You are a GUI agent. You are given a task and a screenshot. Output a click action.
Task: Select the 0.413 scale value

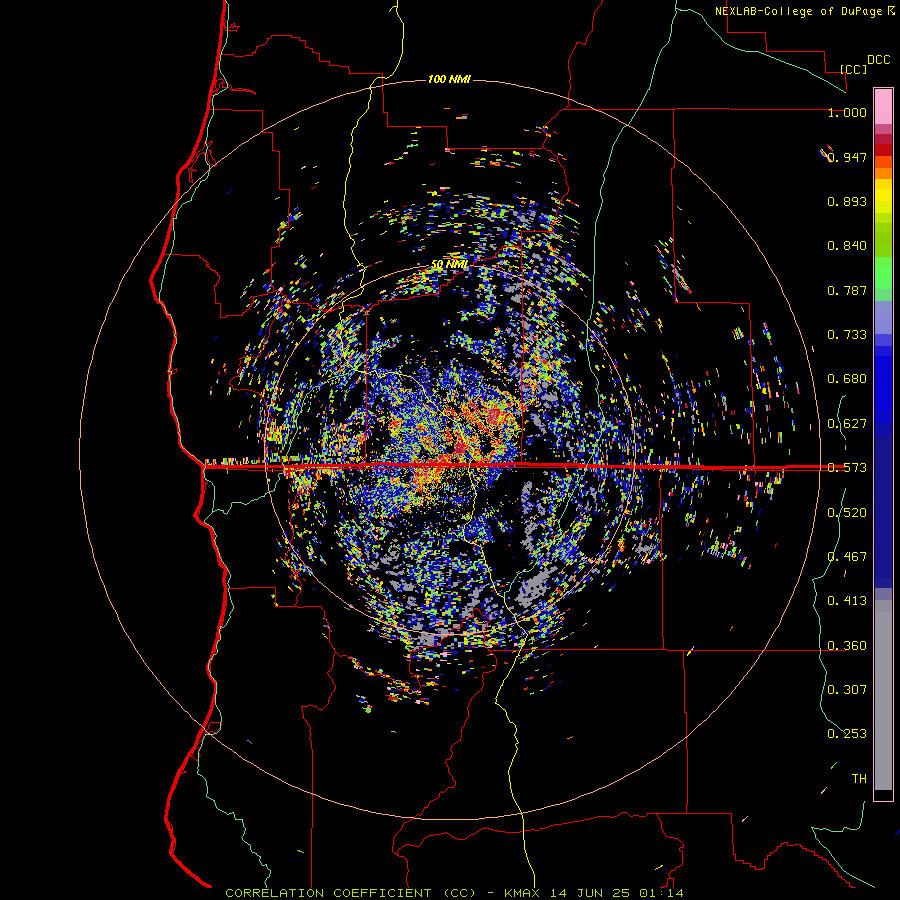click(847, 601)
